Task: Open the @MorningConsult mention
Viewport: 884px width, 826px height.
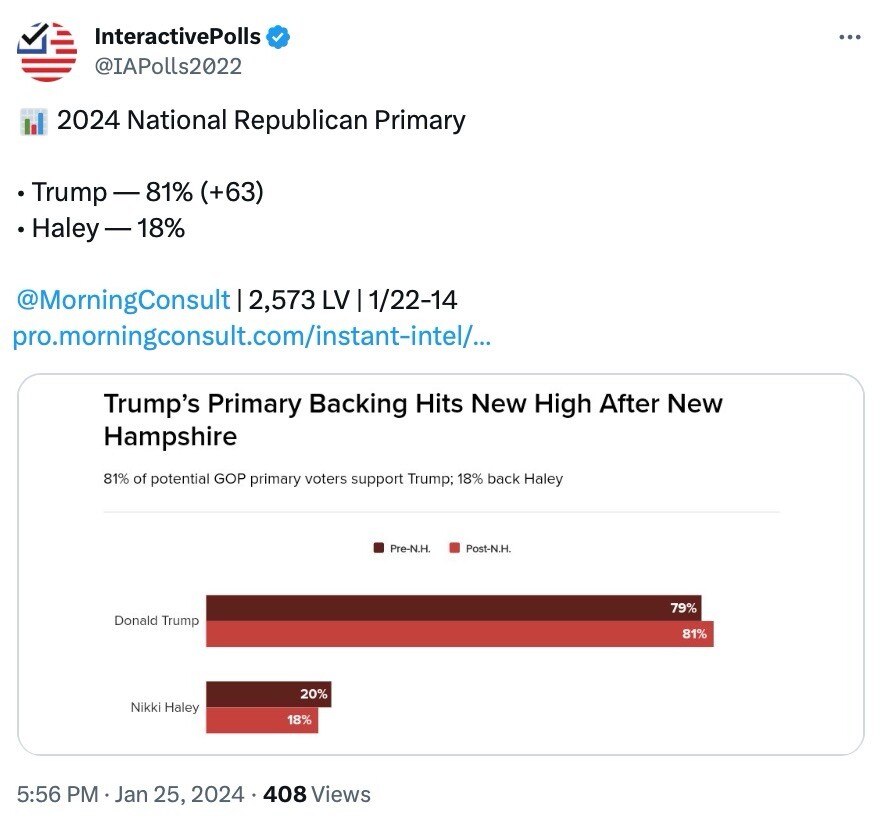Action: (x=124, y=300)
